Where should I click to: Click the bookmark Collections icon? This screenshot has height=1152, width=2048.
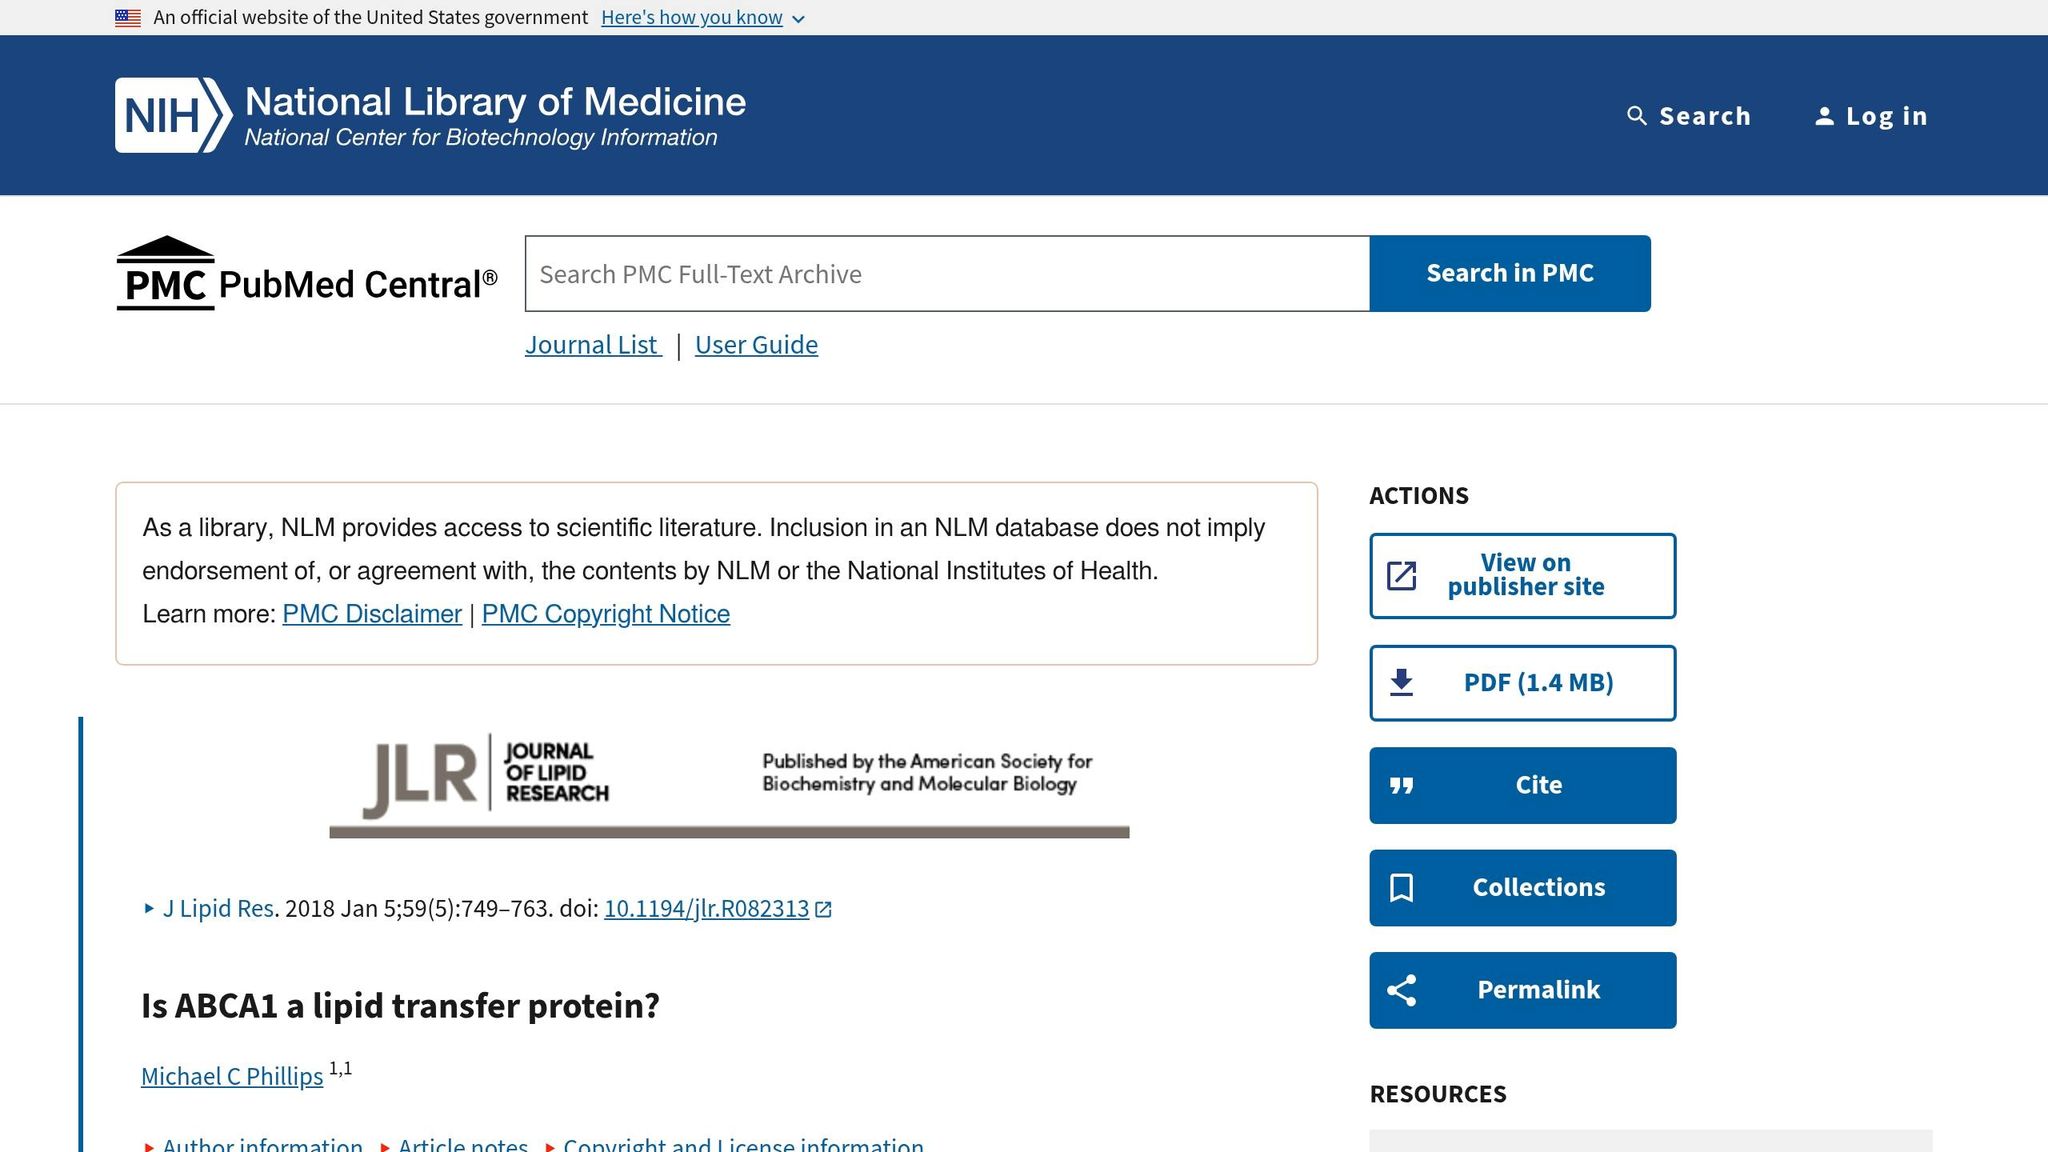click(x=1401, y=888)
